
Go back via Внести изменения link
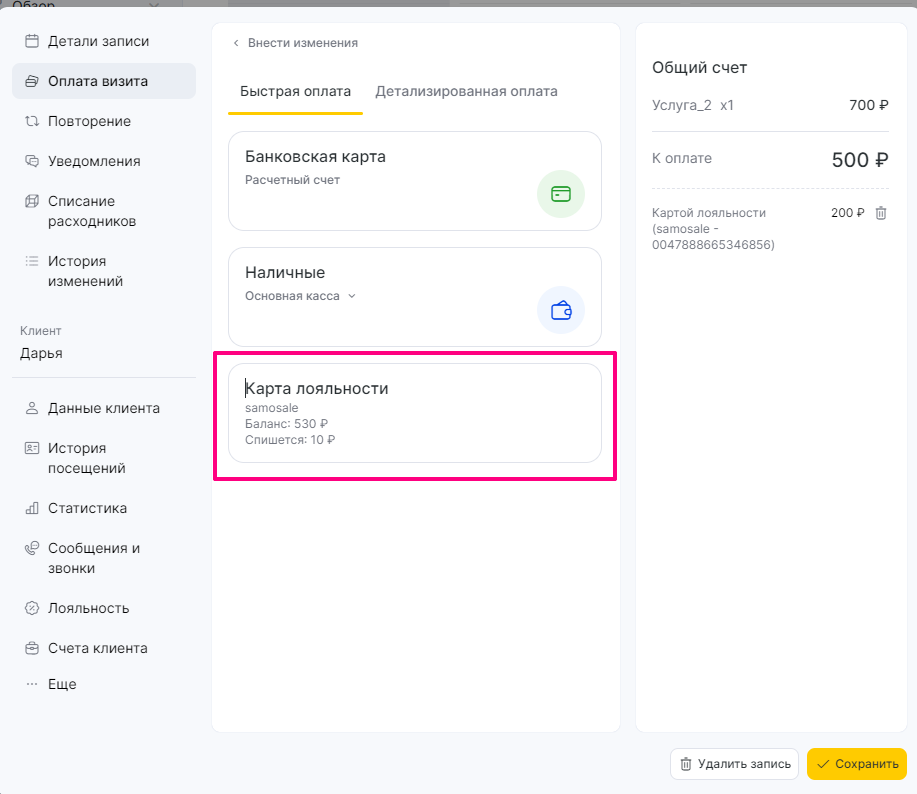point(302,43)
